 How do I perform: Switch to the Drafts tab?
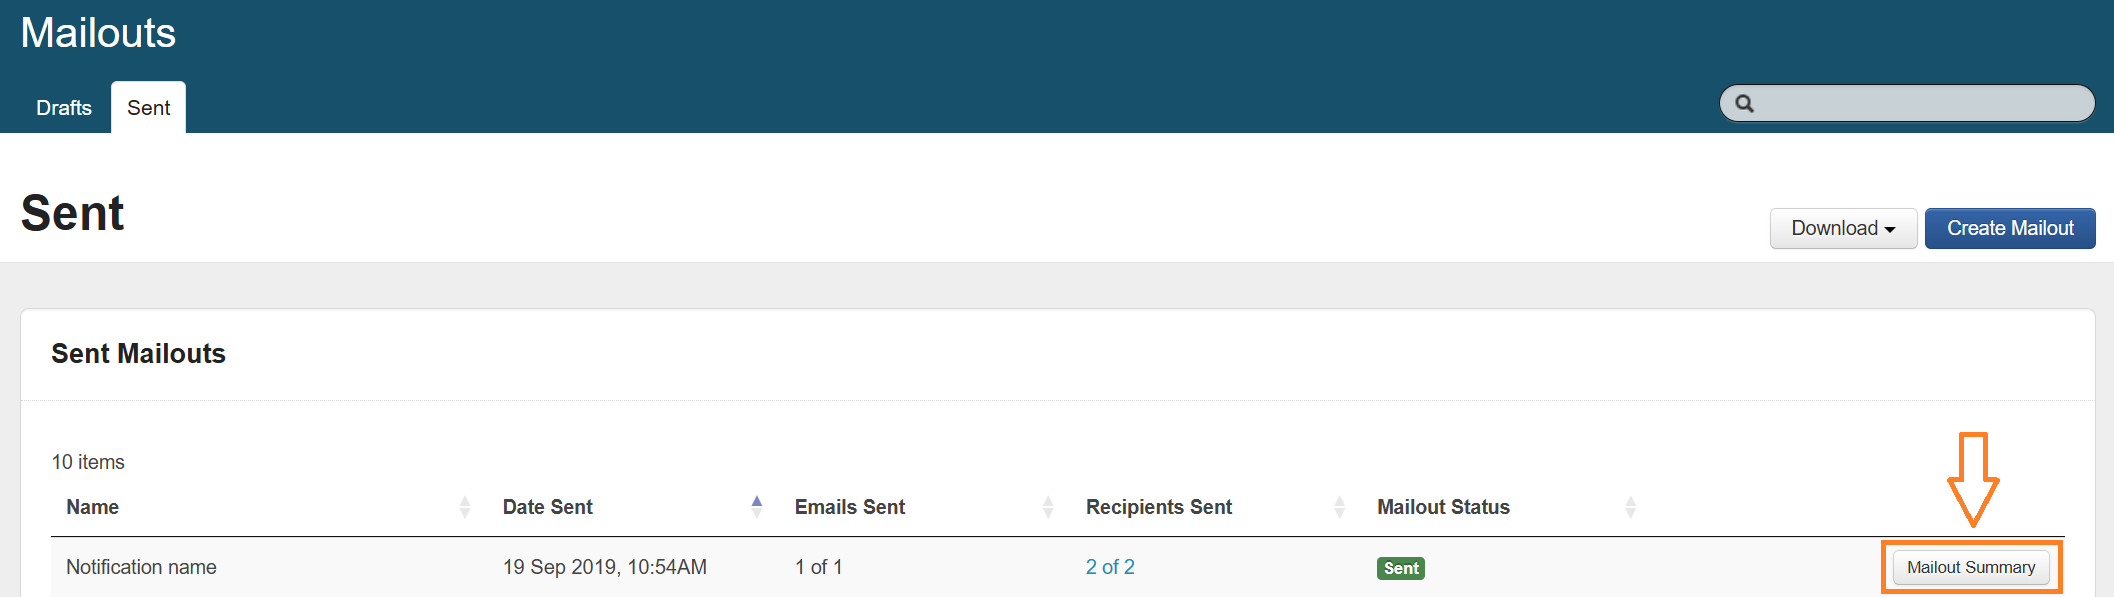point(64,108)
